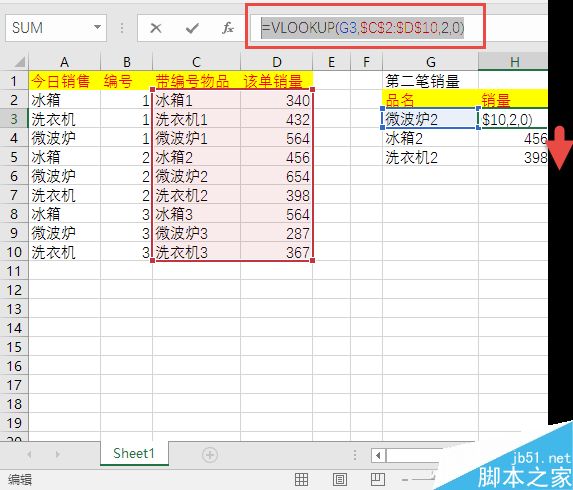The image size is (573, 490).
Task: Select row 11 header
Action: (14, 271)
